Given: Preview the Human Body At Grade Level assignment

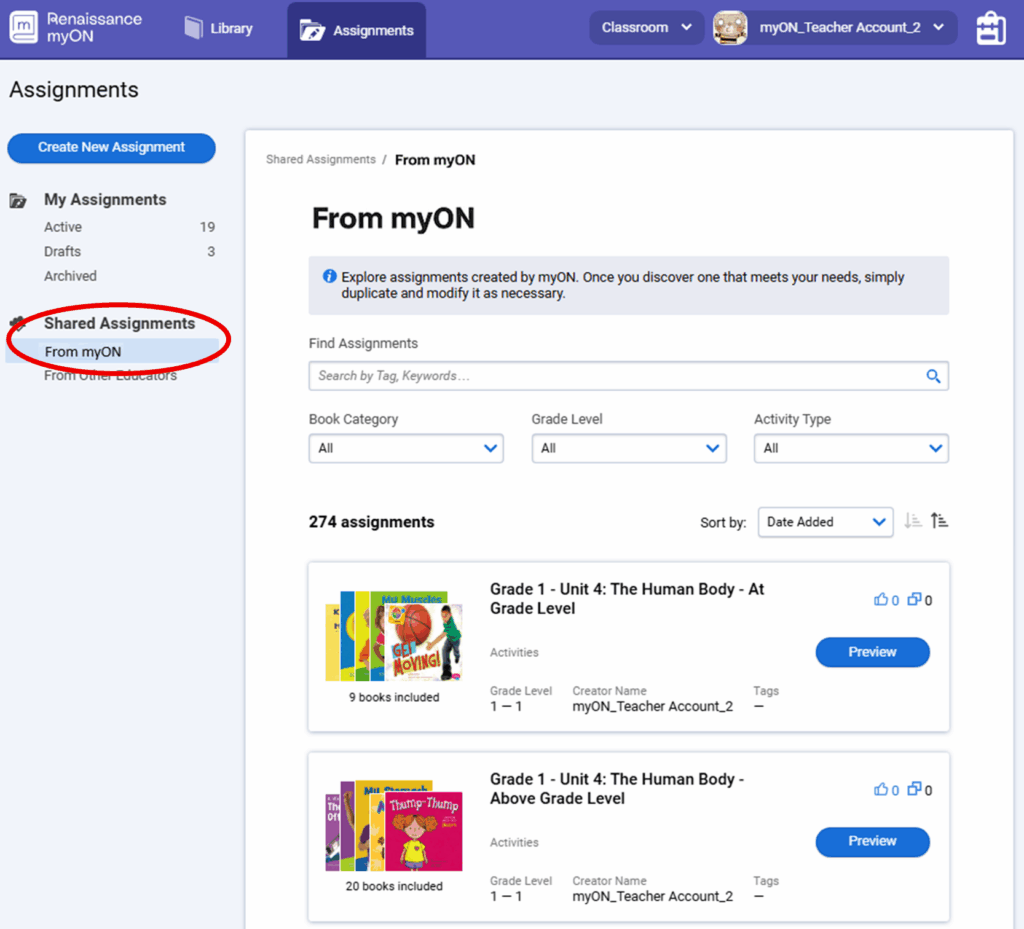Looking at the screenshot, I should [x=872, y=652].
